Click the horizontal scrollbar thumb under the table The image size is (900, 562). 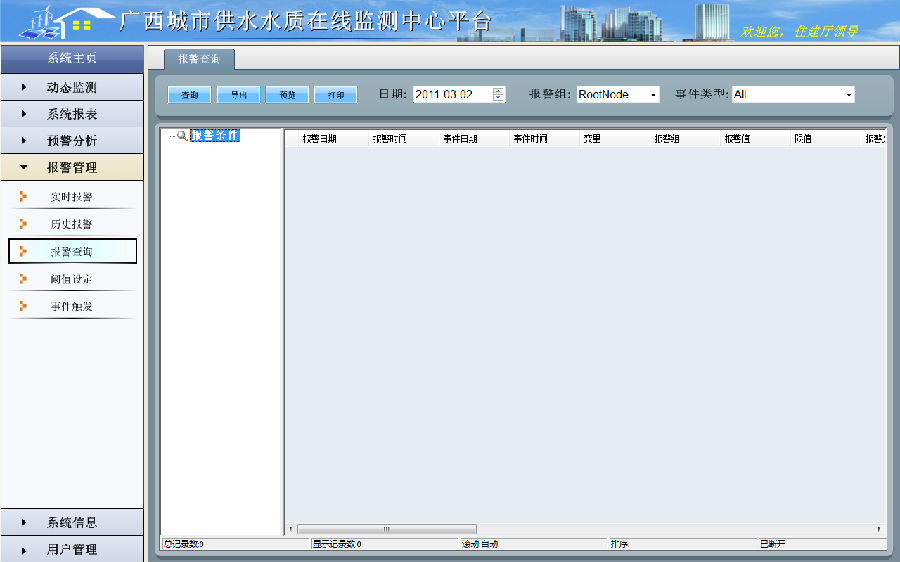(386, 529)
